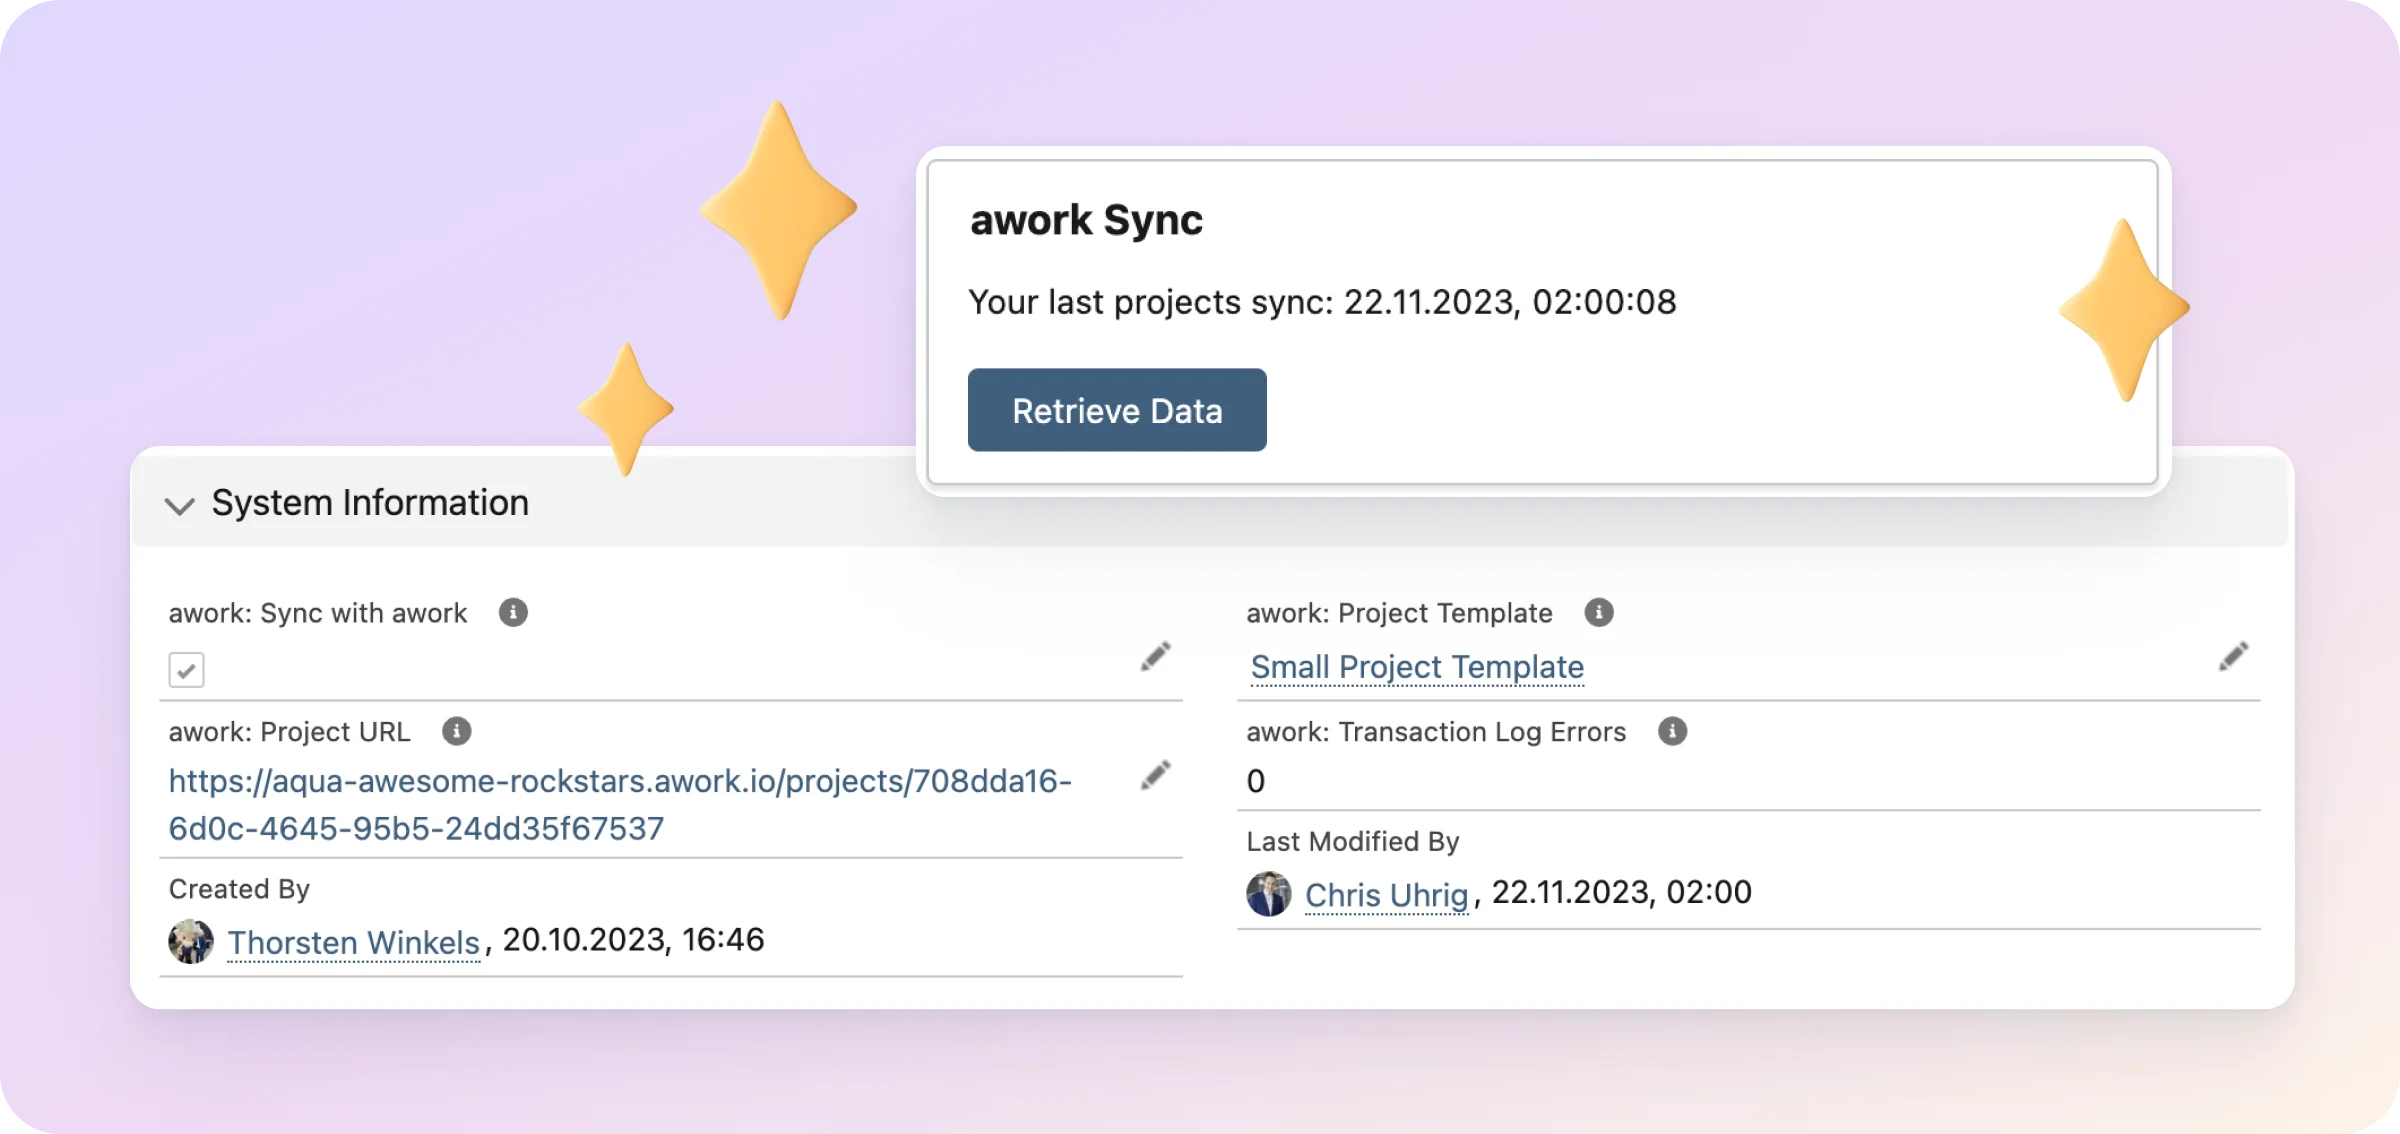Open Thorsten Winkels' user profile link
2400x1134 pixels.
353,942
